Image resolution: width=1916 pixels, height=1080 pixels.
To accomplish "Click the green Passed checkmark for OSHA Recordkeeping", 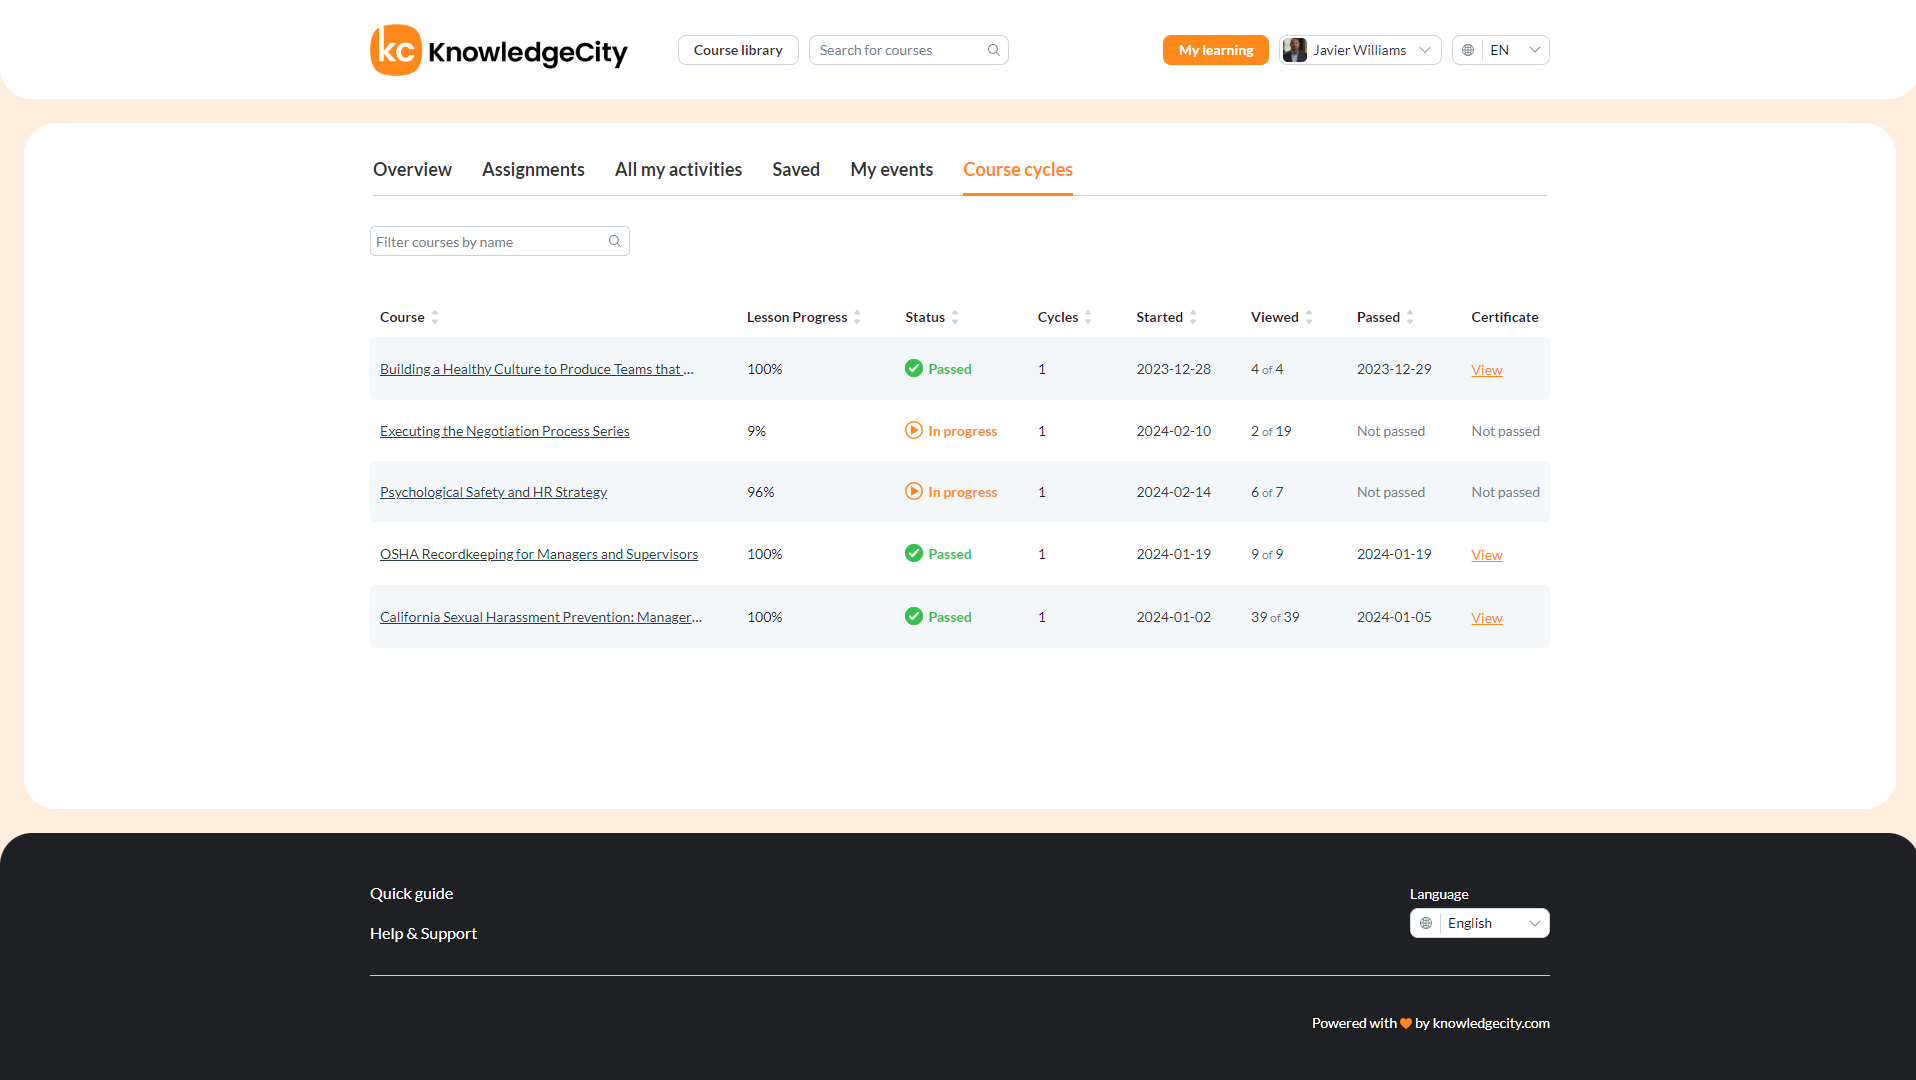I will point(913,553).
